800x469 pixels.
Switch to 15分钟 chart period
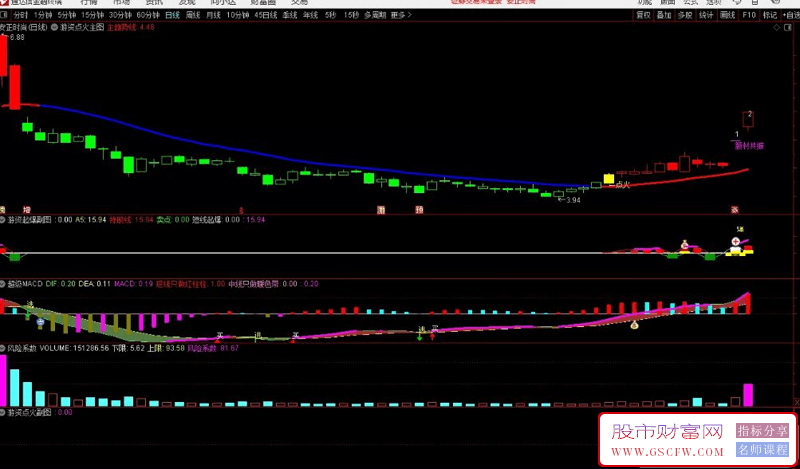[92, 15]
